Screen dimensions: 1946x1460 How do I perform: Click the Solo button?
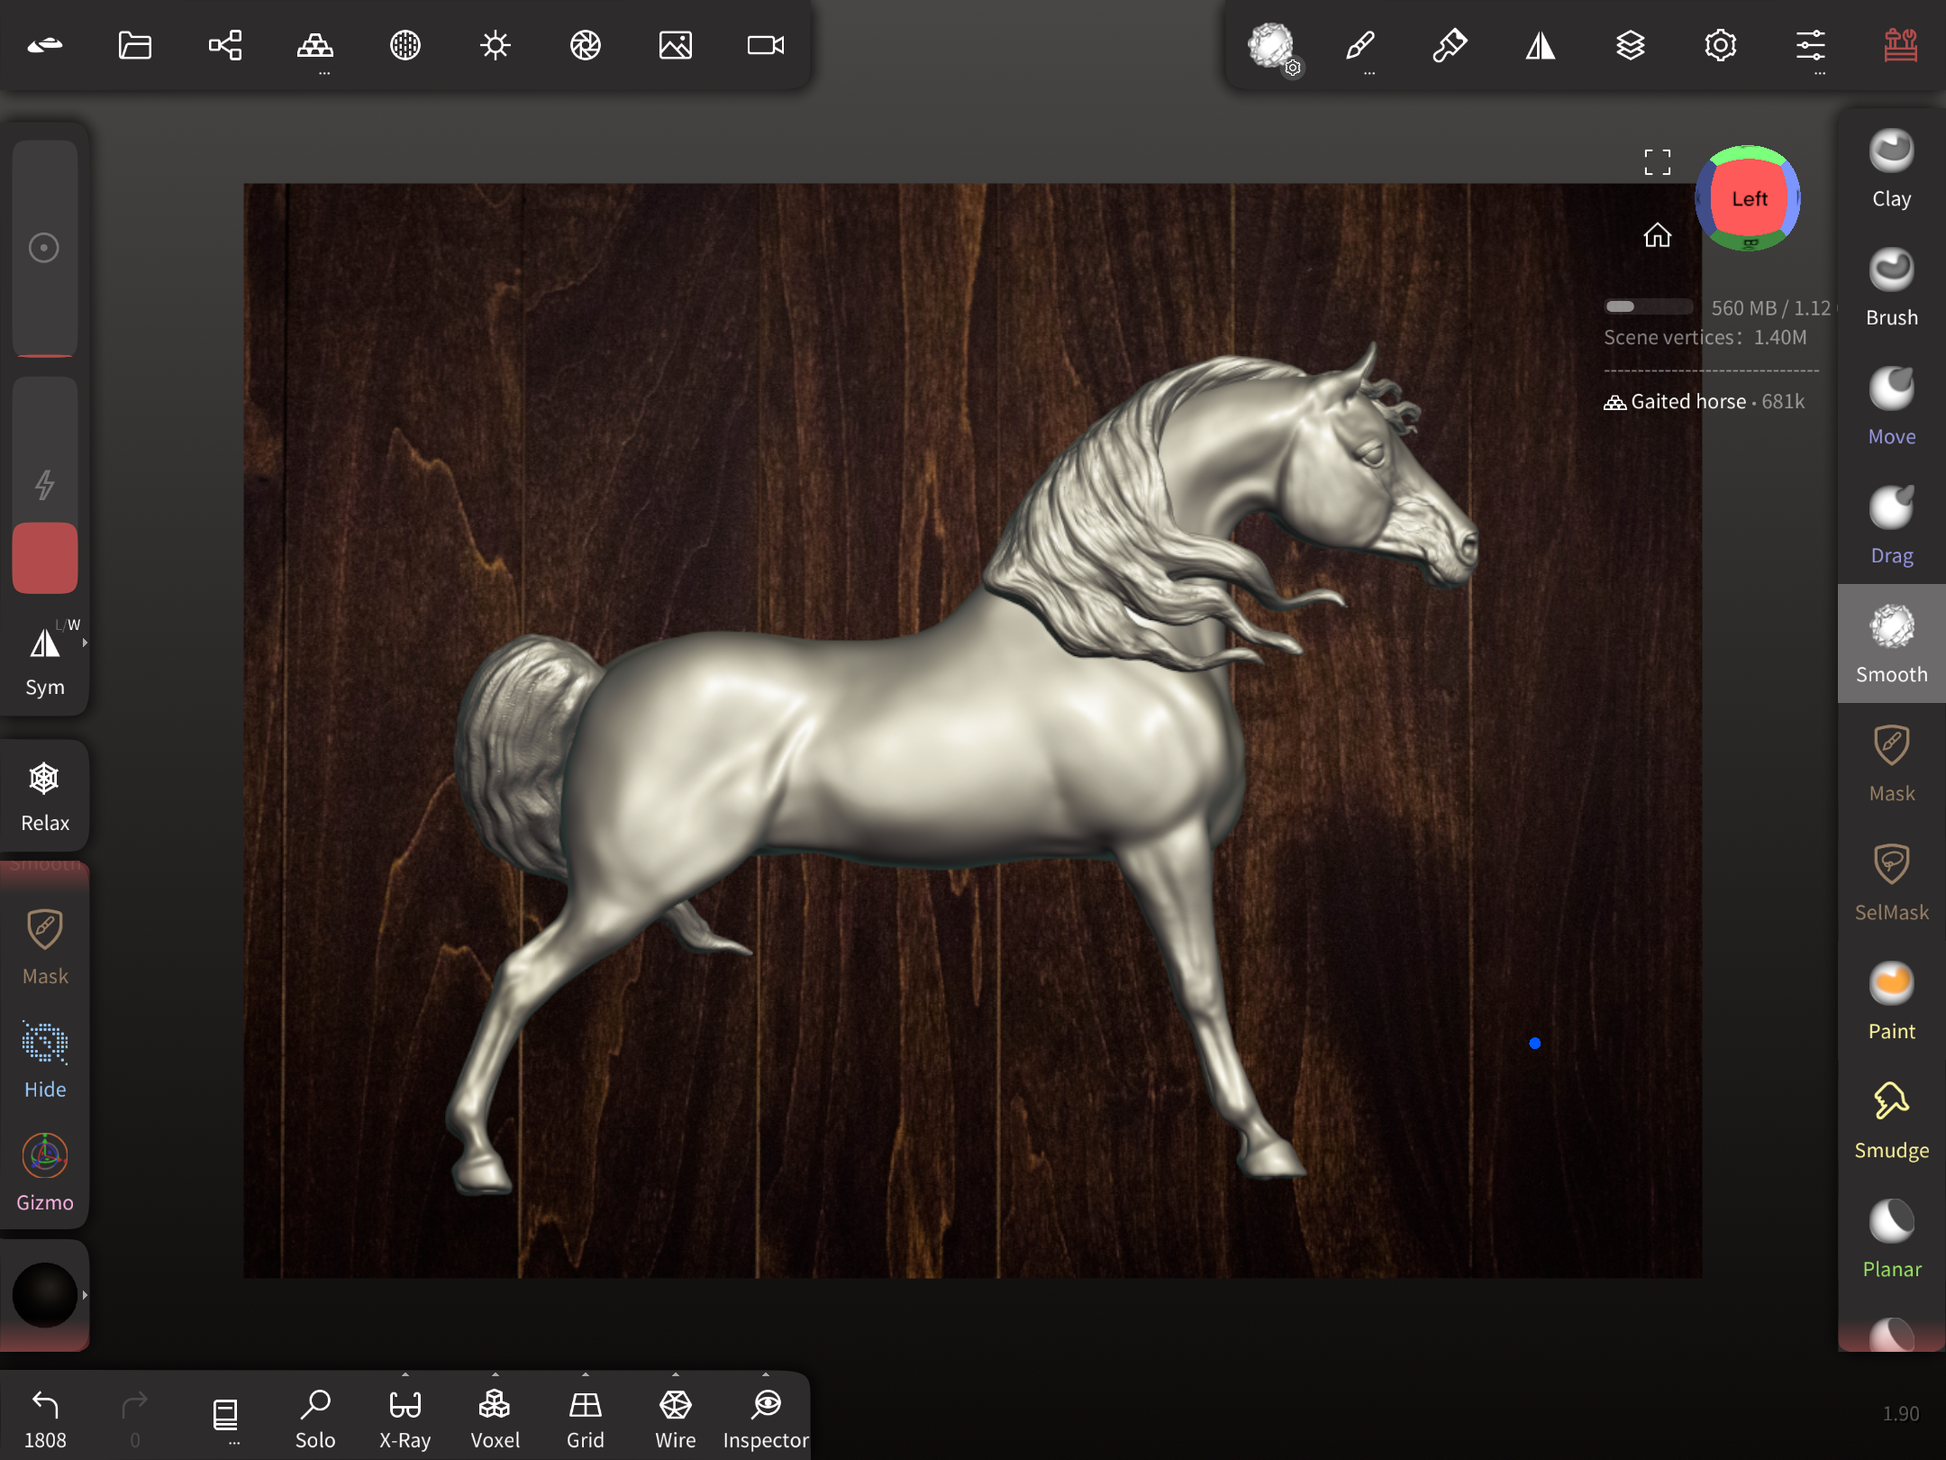click(315, 1417)
